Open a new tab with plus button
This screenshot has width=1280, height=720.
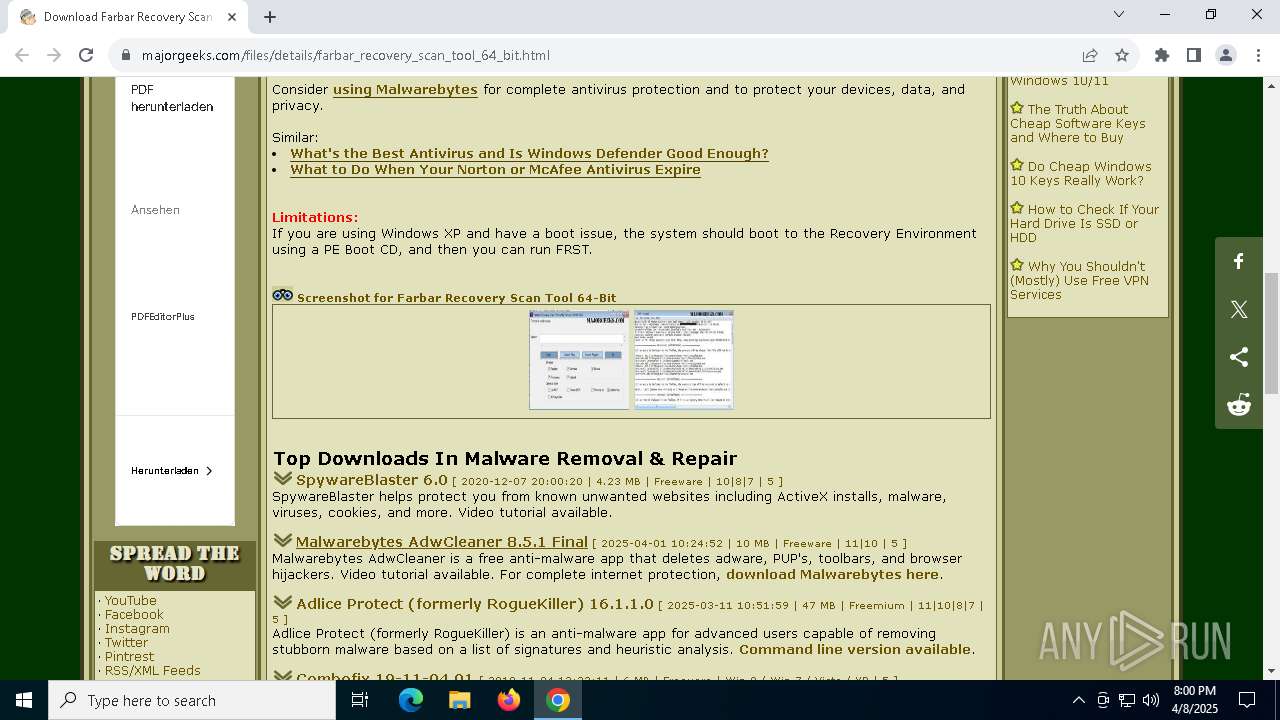(270, 17)
